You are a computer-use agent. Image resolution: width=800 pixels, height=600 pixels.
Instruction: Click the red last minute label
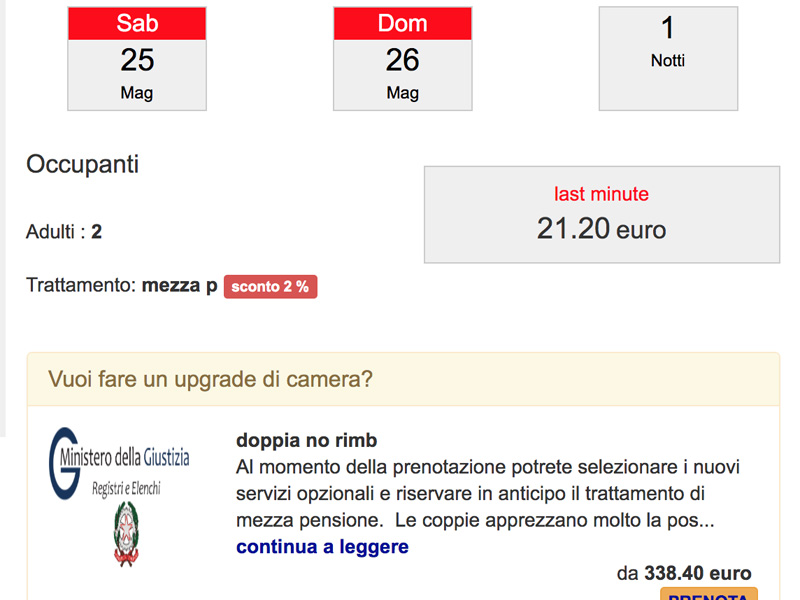[x=602, y=194]
